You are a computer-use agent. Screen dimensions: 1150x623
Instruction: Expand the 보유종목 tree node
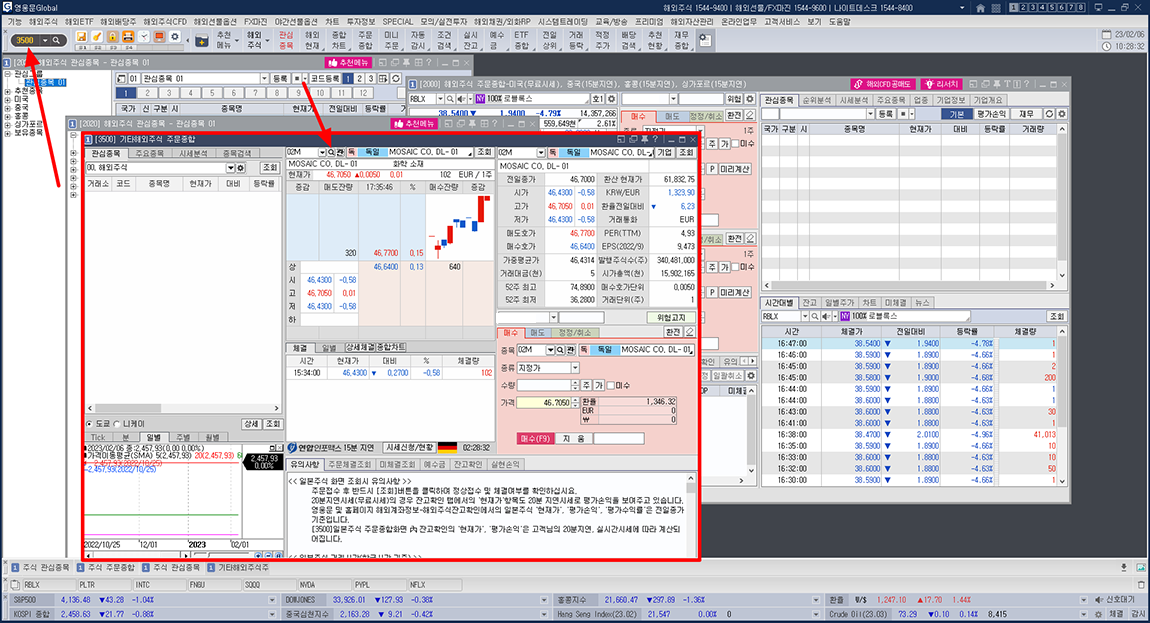[x=7, y=133]
